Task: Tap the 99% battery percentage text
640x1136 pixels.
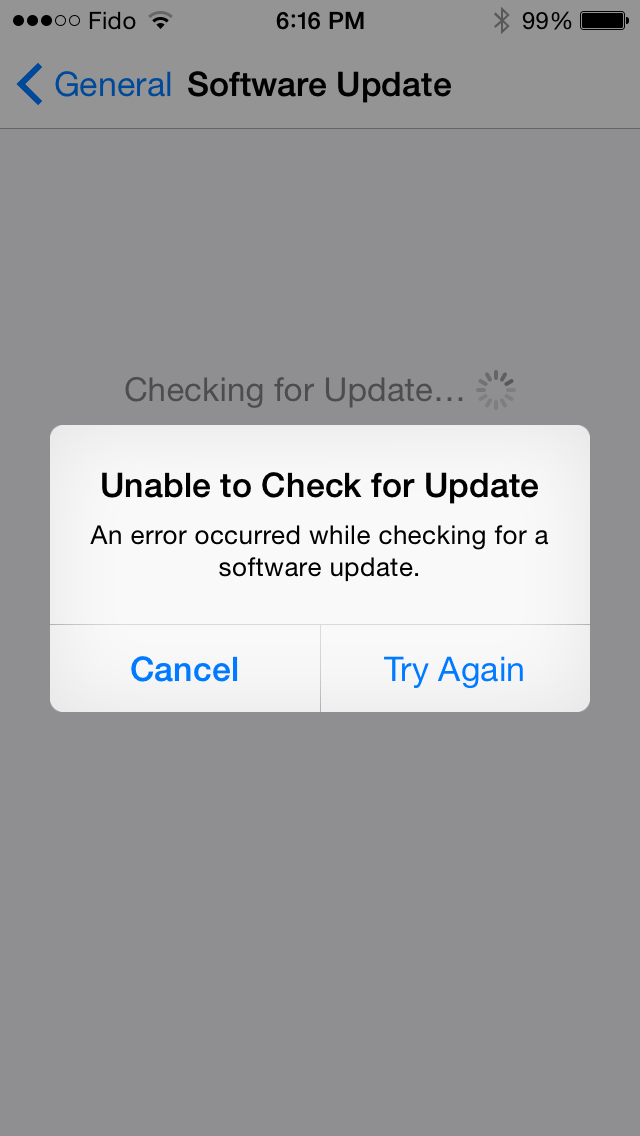Action: pyautogui.click(x=547, y=21)
